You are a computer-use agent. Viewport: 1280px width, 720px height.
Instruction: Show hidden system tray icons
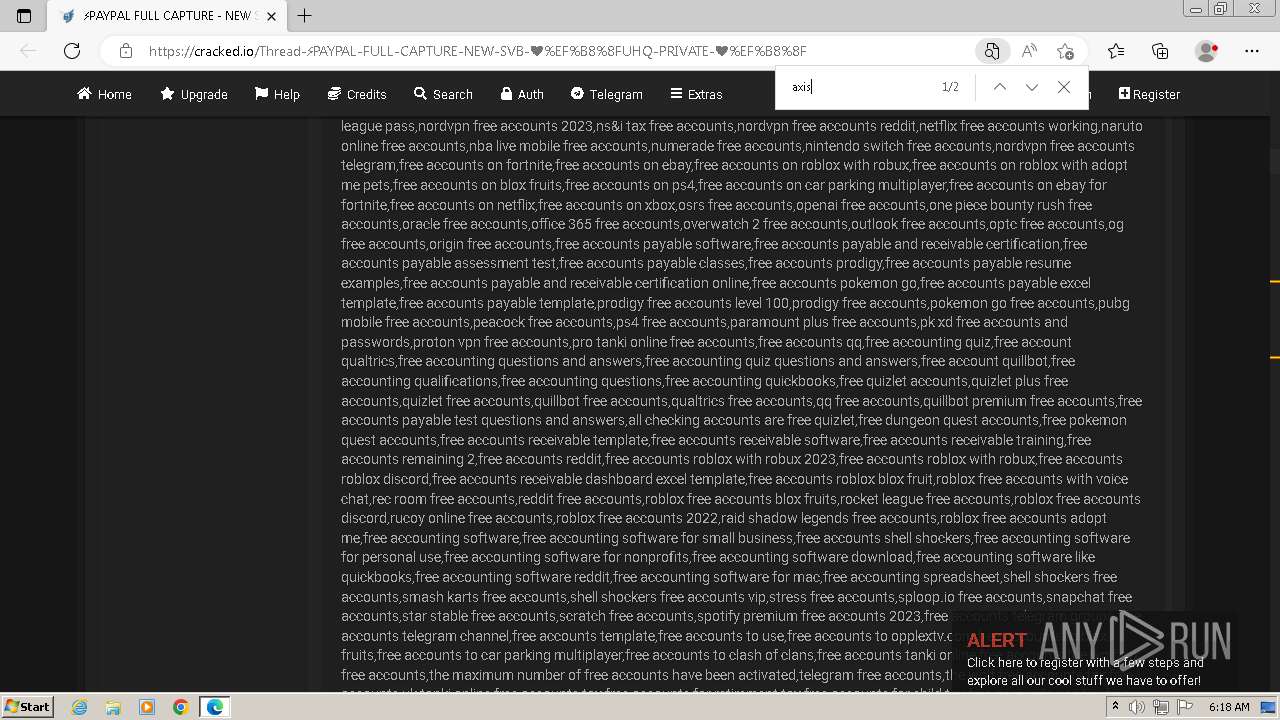click(1117, 707)
